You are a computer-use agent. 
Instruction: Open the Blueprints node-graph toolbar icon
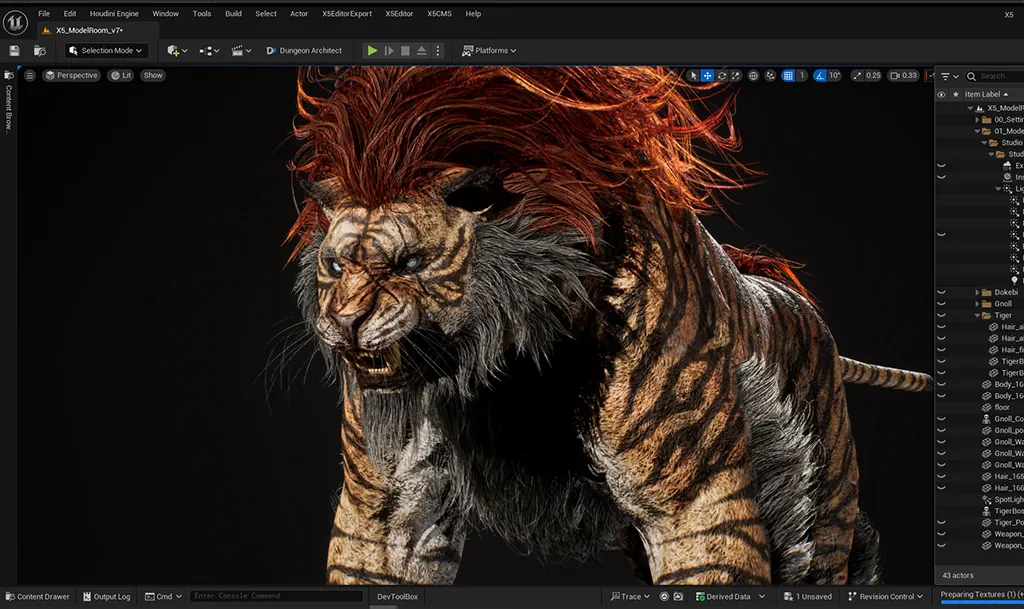[x=209, y=51]
